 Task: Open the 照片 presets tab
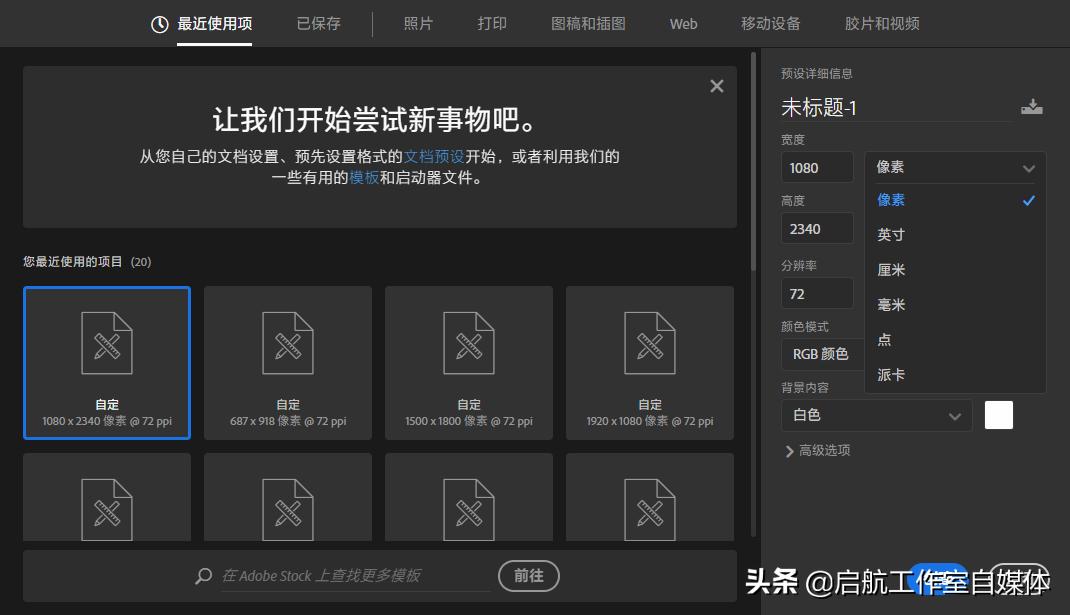tap(419, 23)
